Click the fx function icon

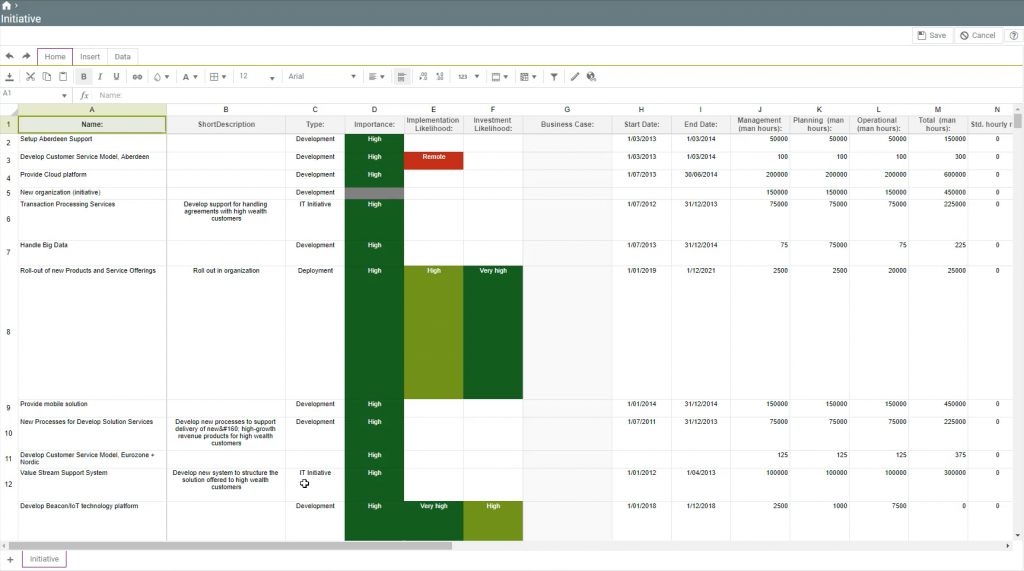coord(84,95)
